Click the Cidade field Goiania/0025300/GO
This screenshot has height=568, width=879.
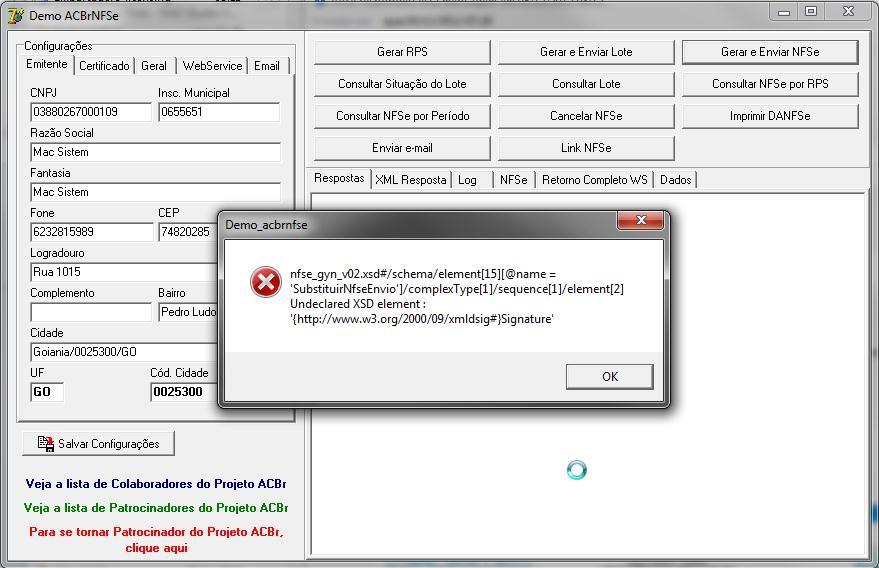tap(123, 352)
